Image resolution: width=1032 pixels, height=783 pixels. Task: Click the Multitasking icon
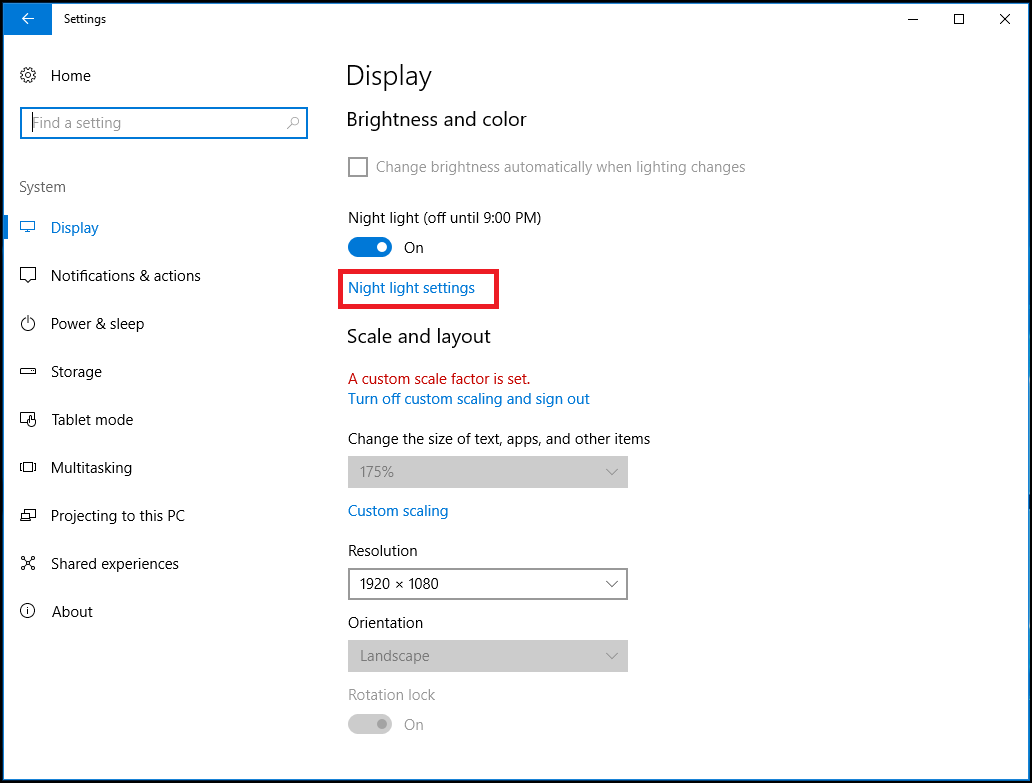[x=28, y=467]
